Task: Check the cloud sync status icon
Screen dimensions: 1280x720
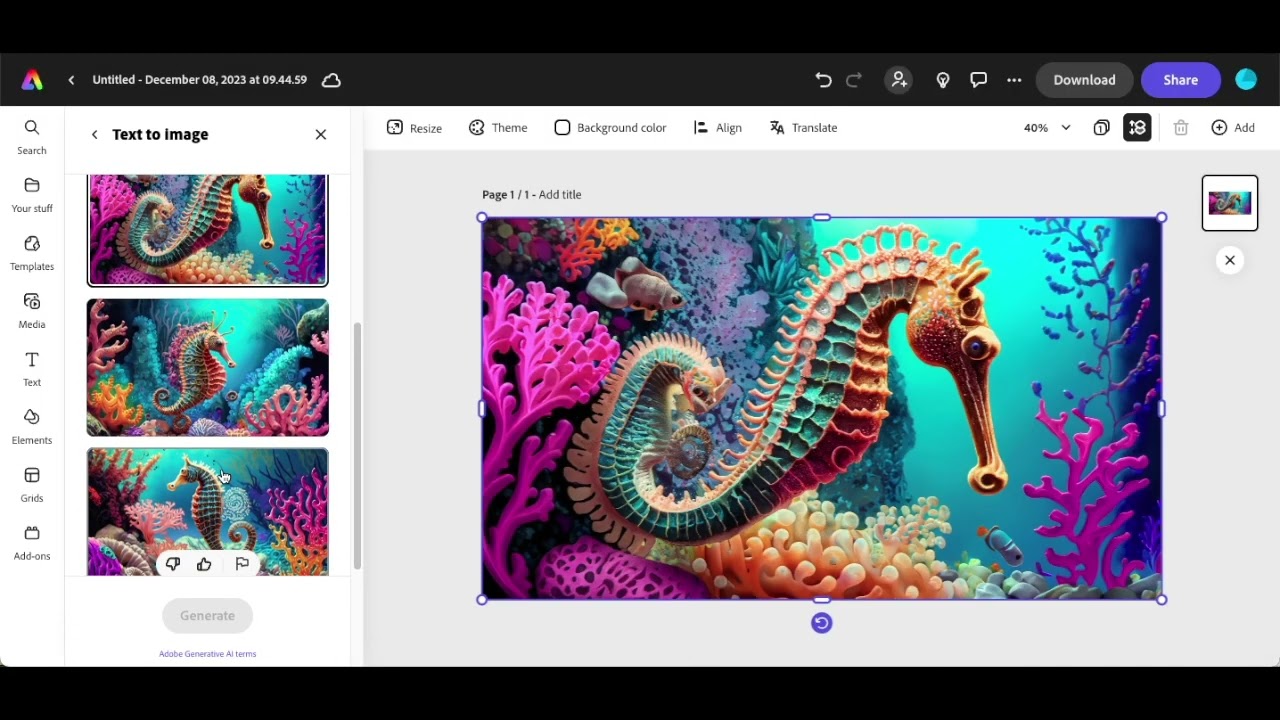Action: point(331,80)
